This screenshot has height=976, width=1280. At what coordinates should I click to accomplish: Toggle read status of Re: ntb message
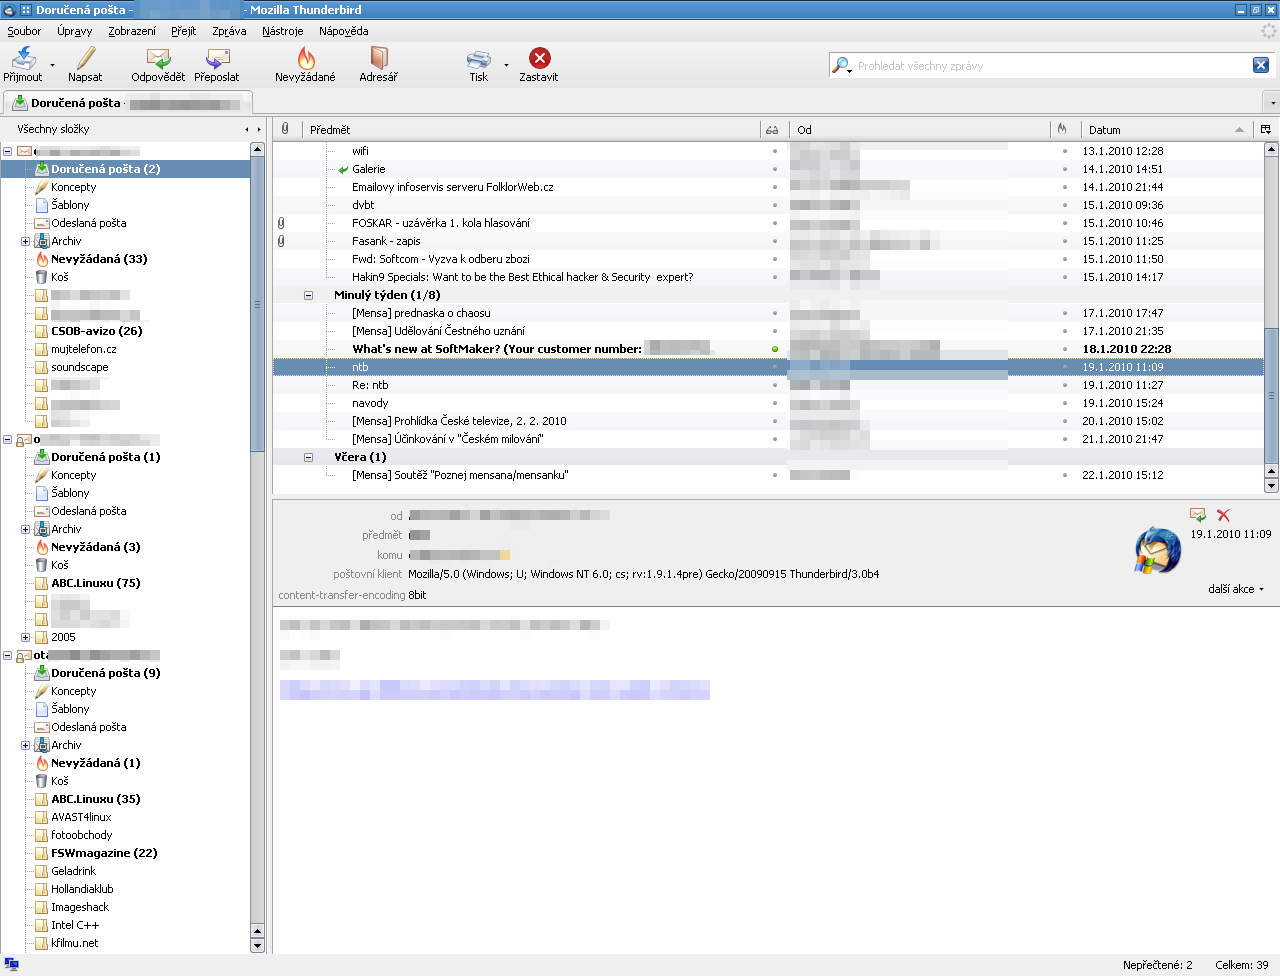[x=774, y=385]
